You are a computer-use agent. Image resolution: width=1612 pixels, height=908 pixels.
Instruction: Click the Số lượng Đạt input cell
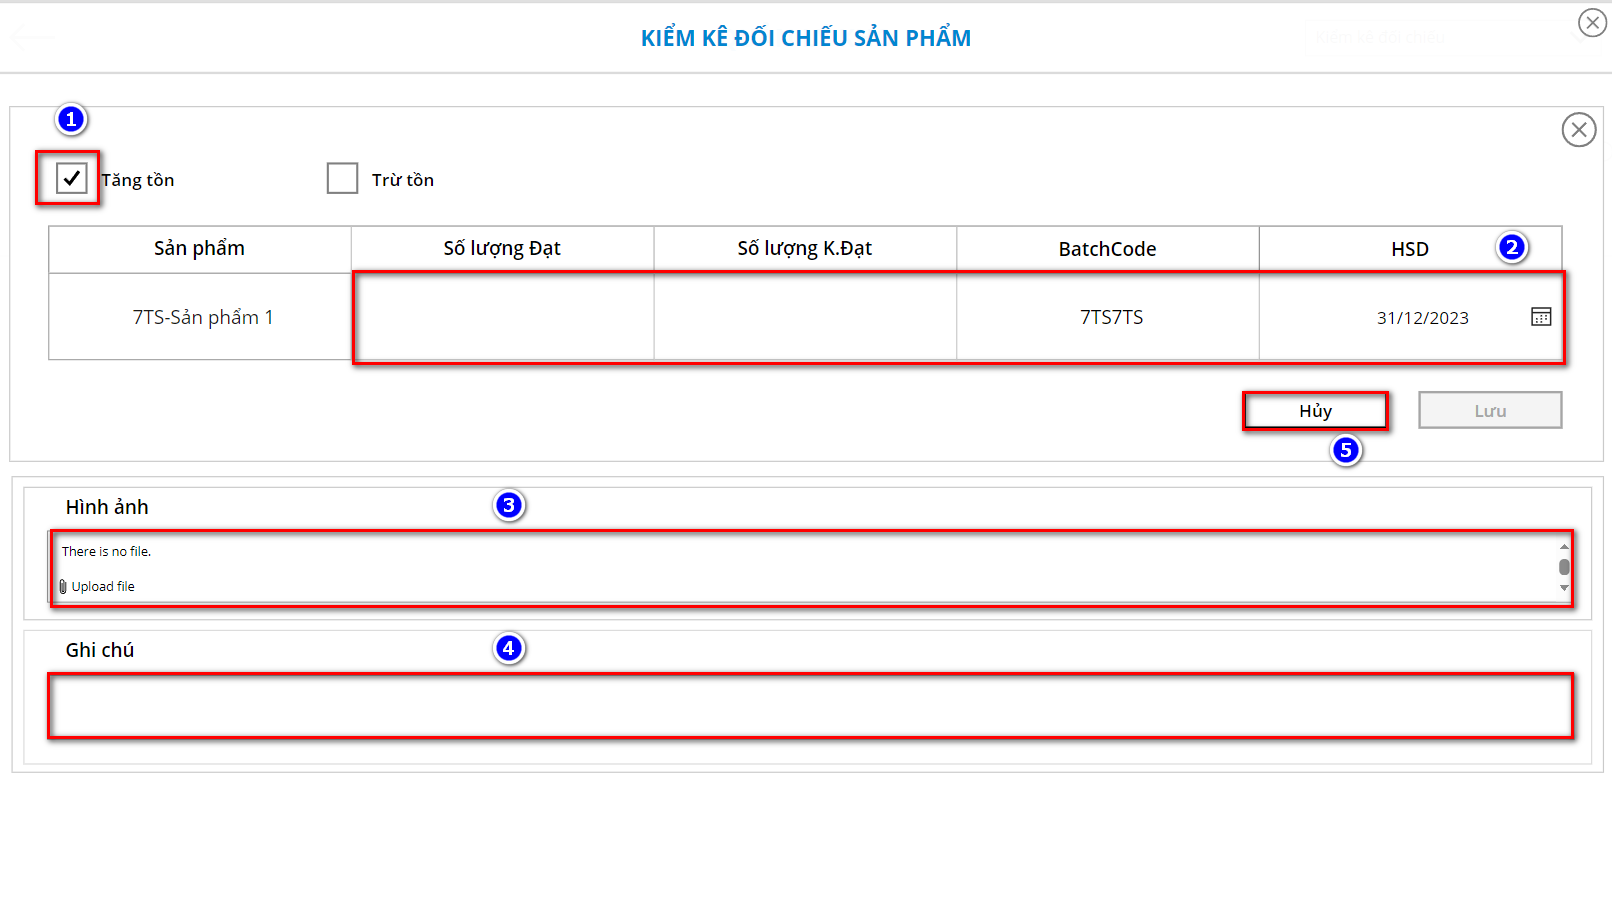(x=503, y=317)
